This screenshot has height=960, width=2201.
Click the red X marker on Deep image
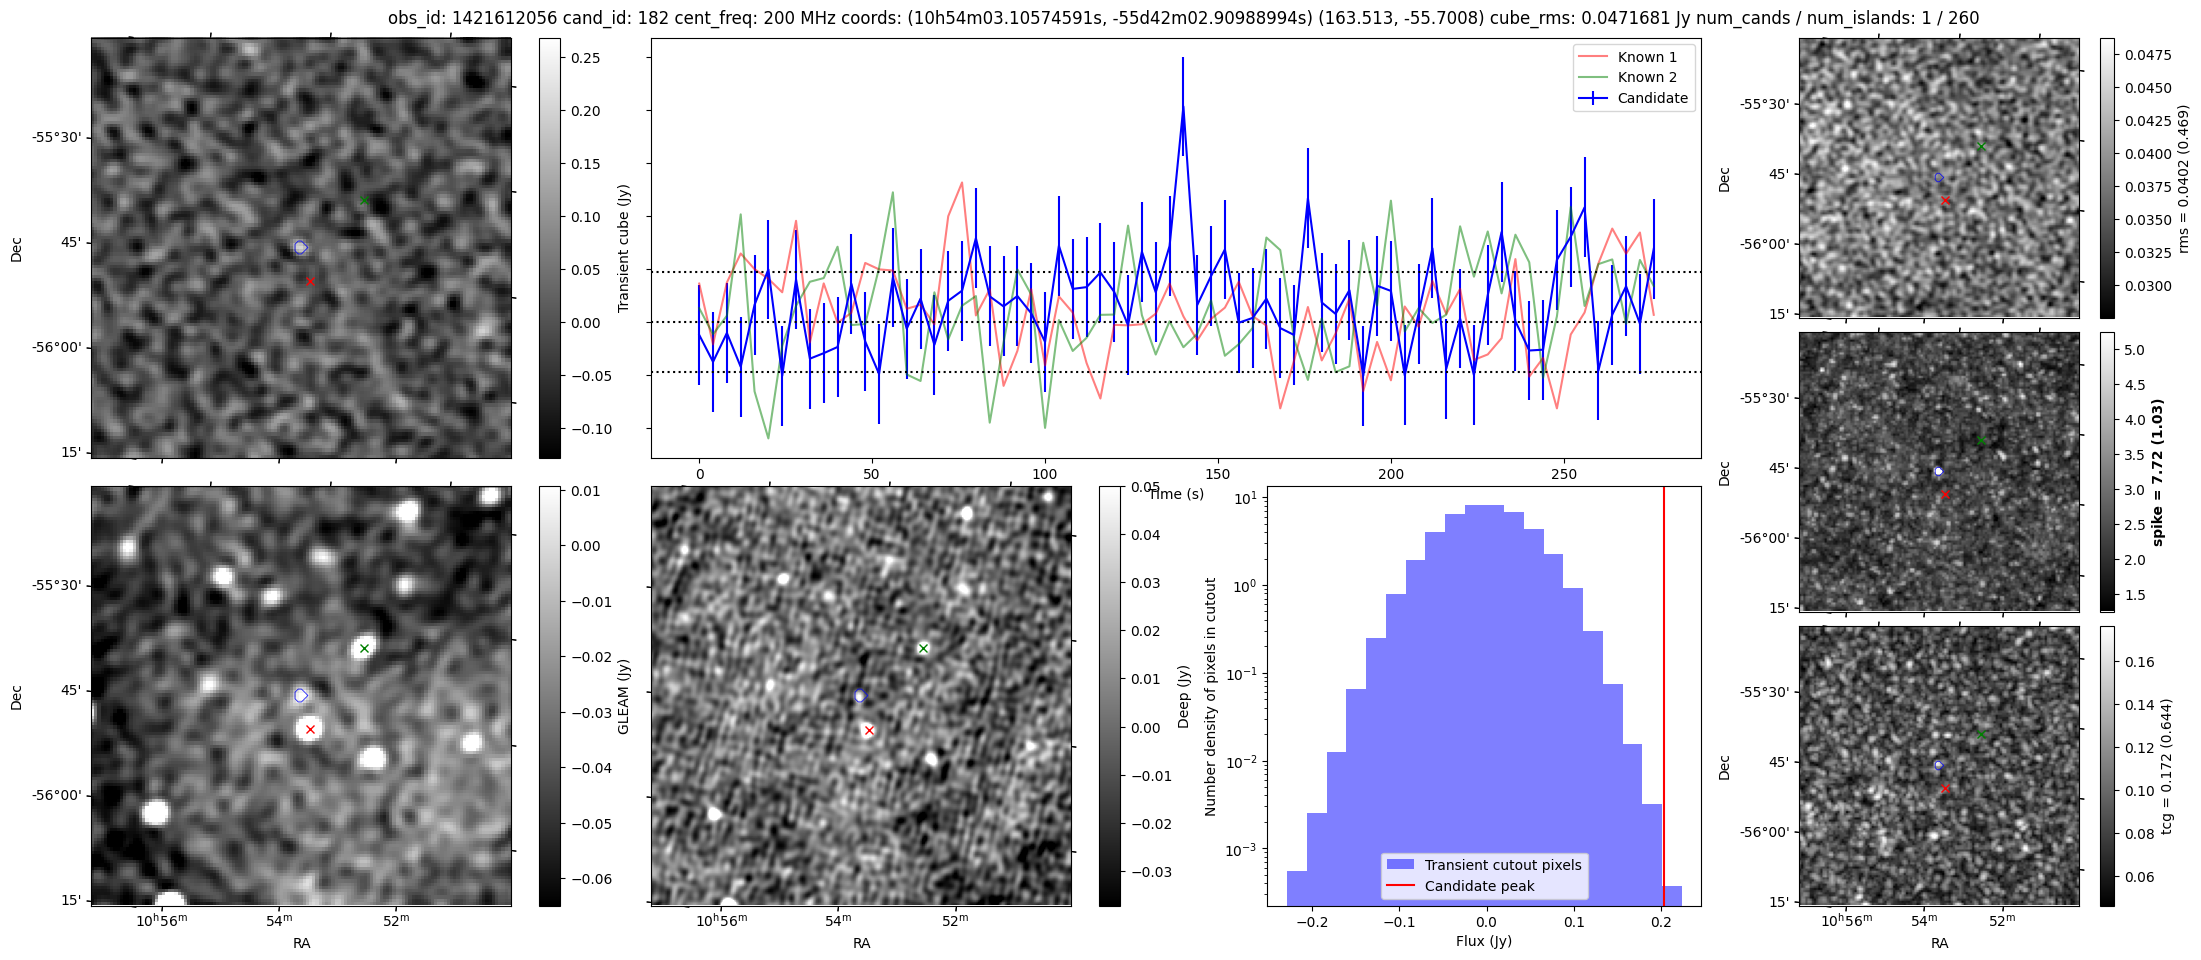pyautogui.click(x=869, y=731)
